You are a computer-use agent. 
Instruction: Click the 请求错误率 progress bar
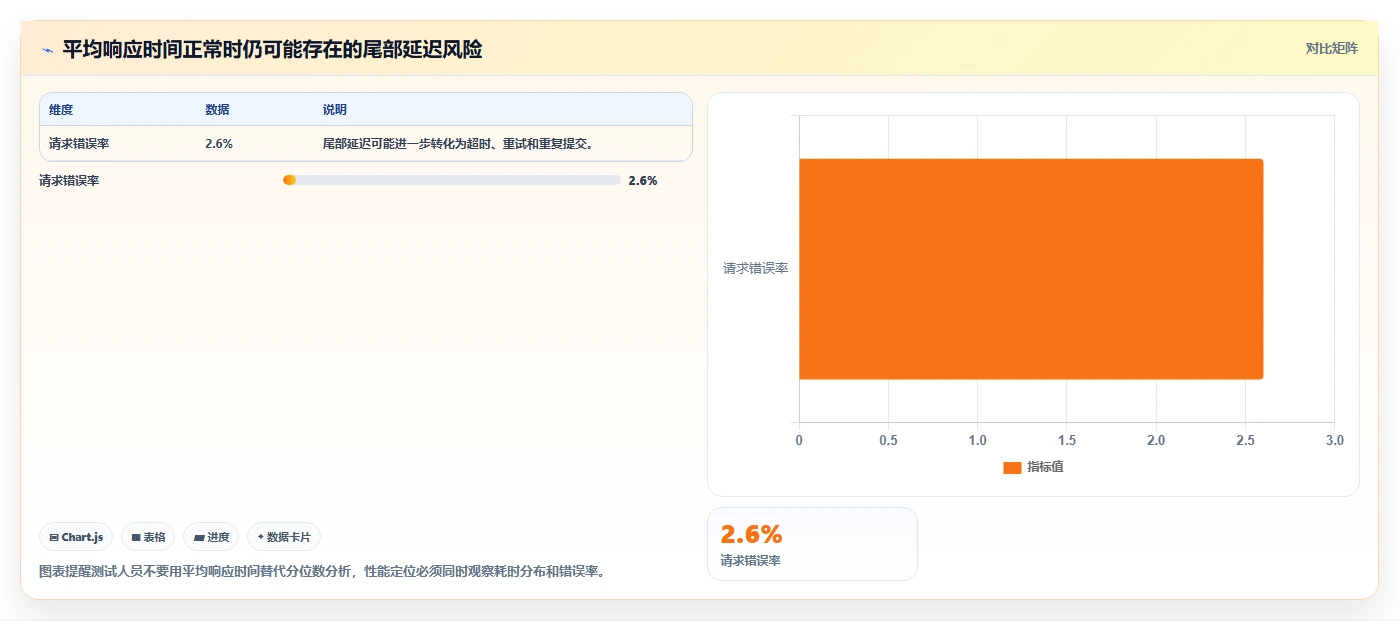point(452,180)
